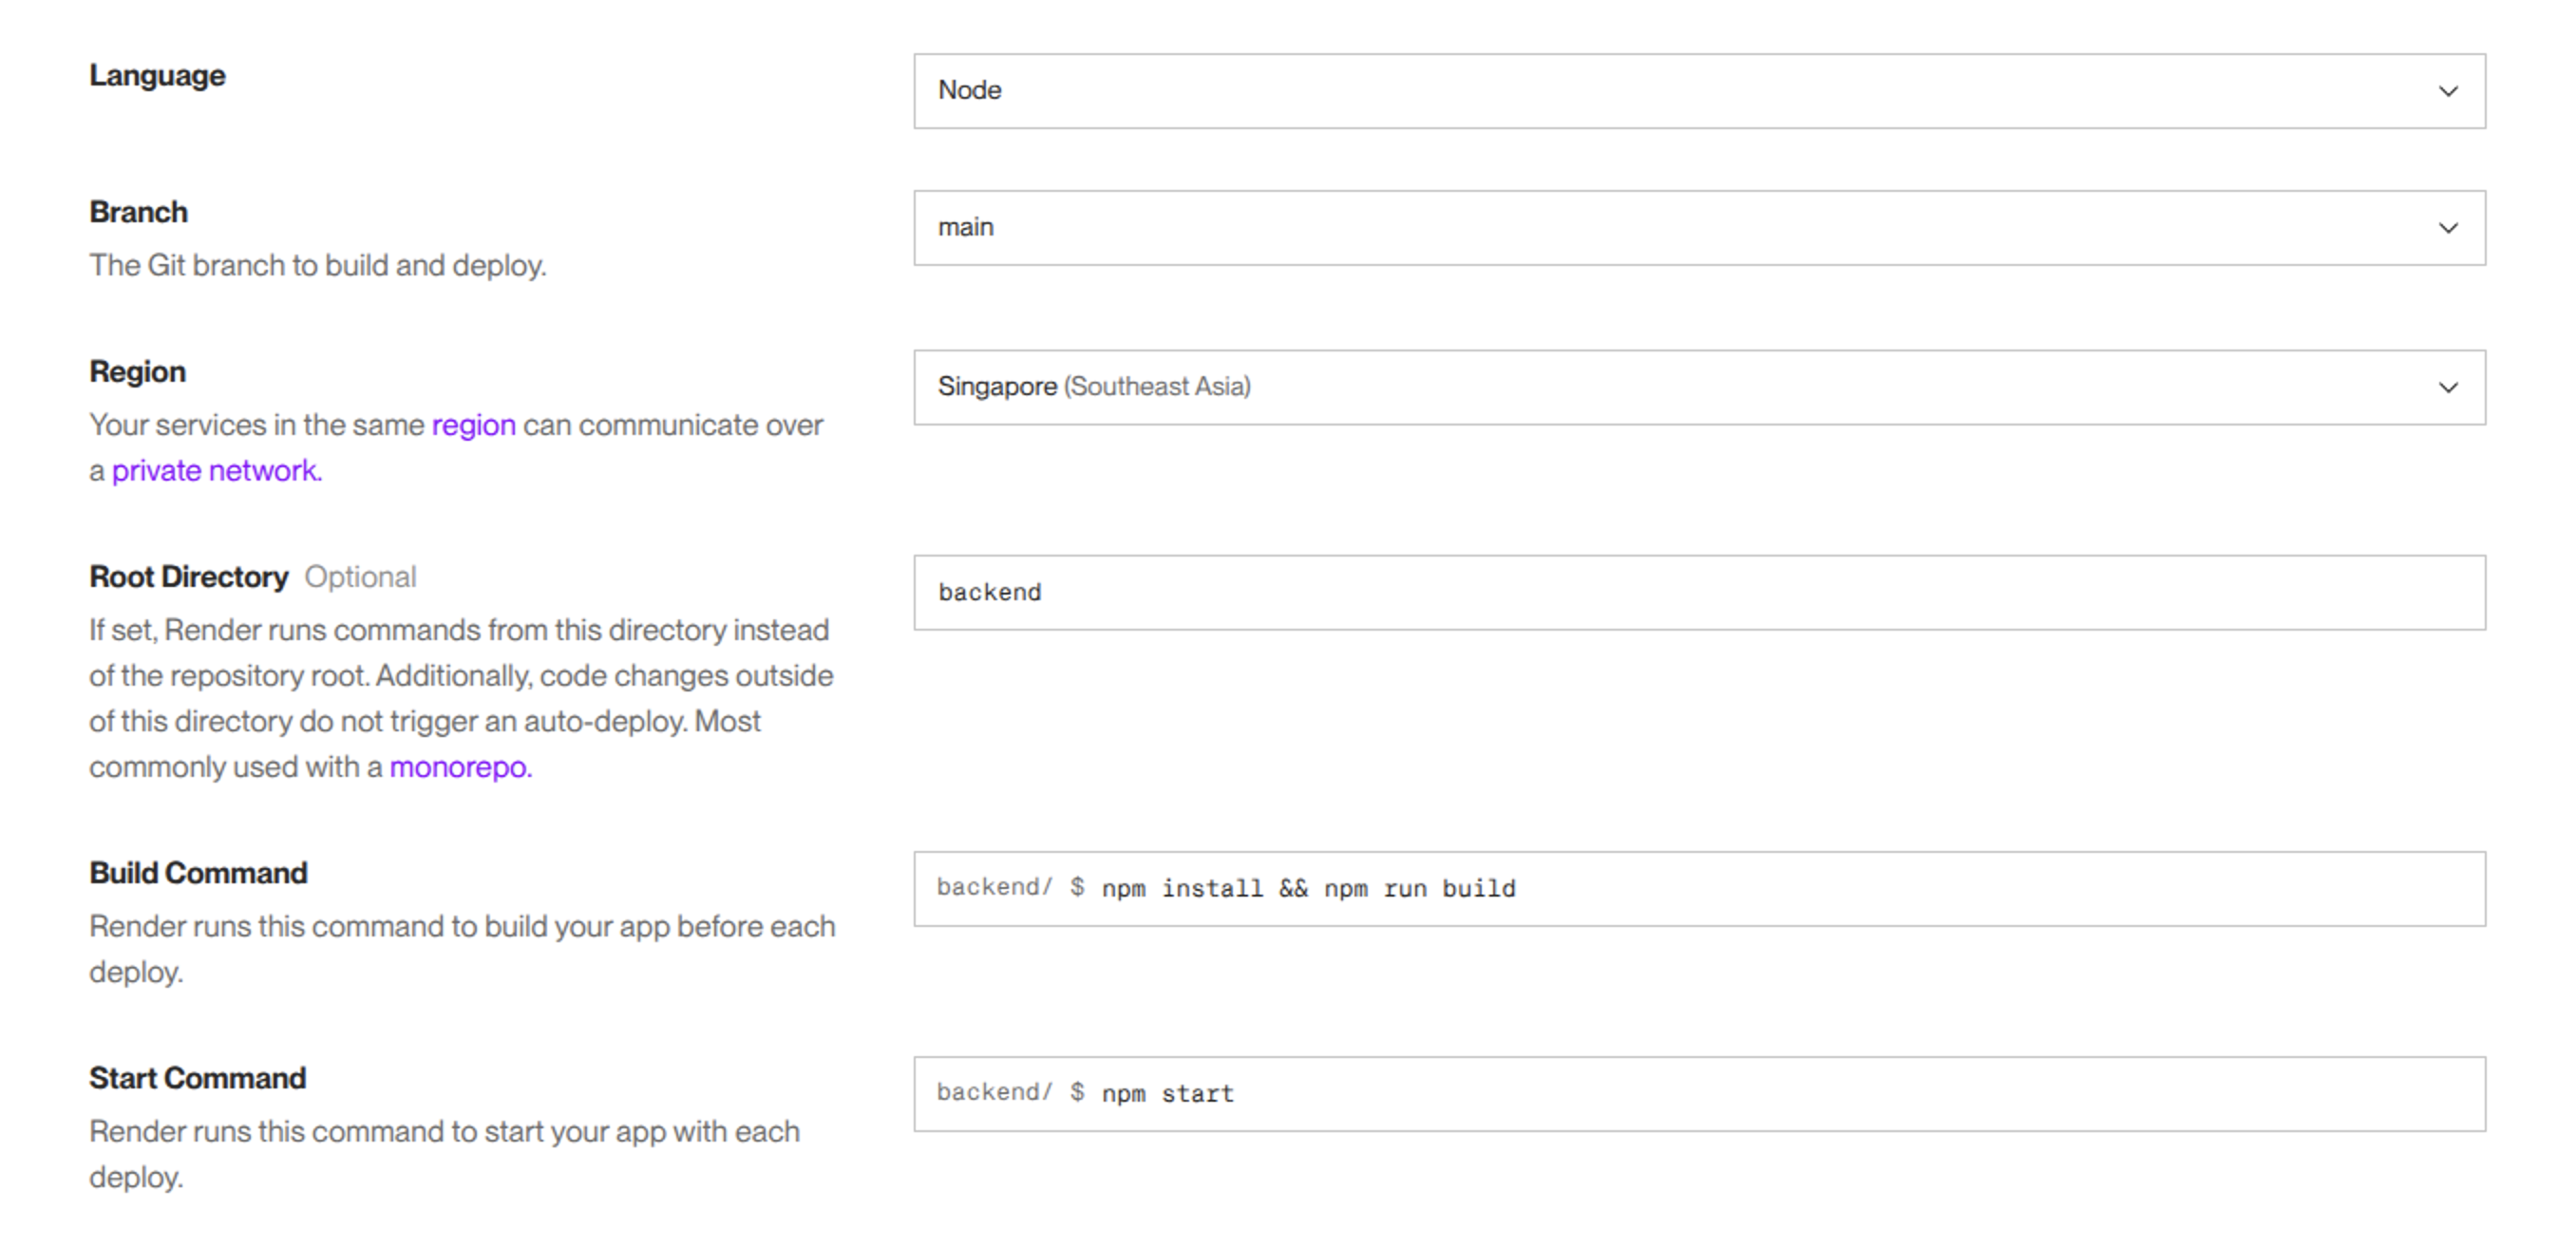Viewport: 2576px width, 1248px height.
Task: Open the 'monorepo' documentation link
Action: pos(460,767)
